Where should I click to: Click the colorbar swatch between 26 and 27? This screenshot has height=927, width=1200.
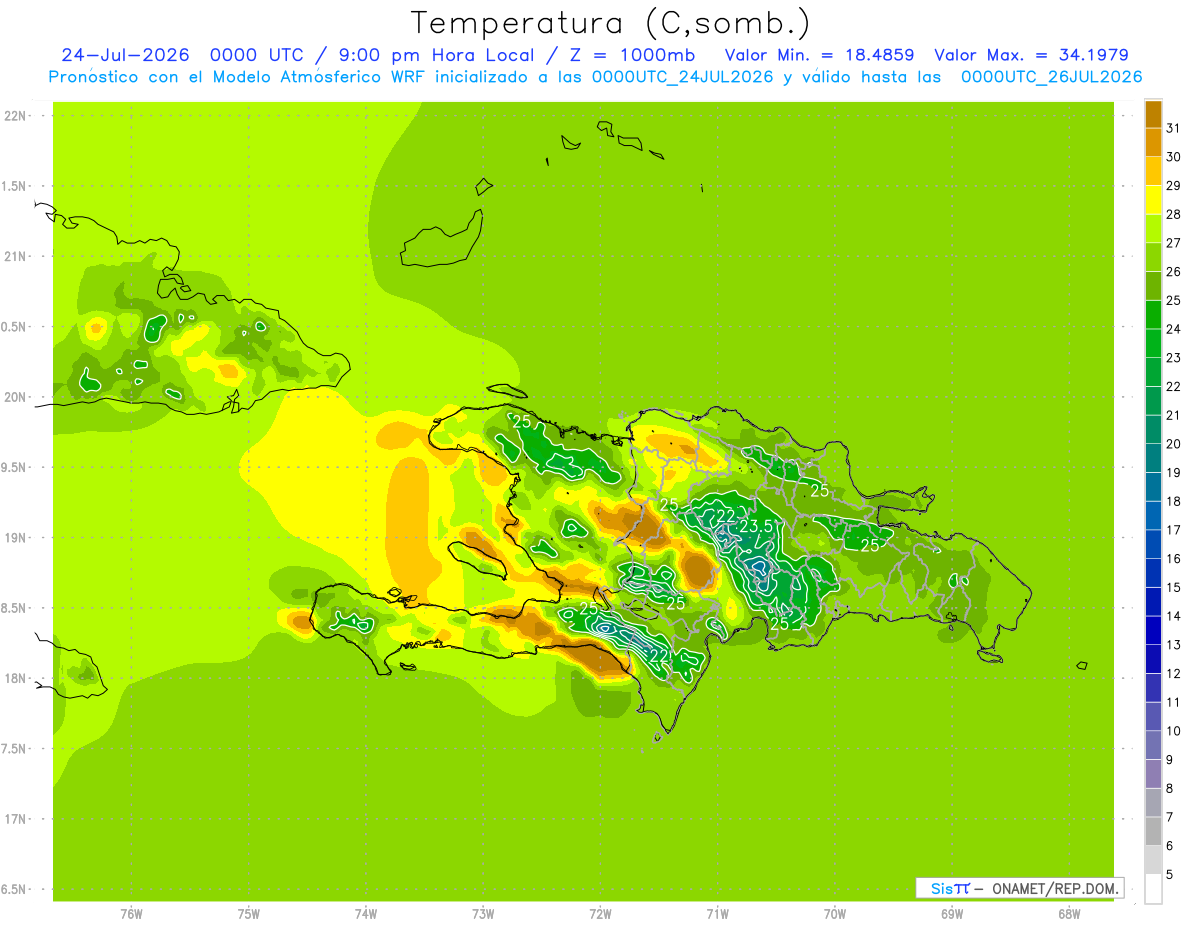coord(1153,256)
